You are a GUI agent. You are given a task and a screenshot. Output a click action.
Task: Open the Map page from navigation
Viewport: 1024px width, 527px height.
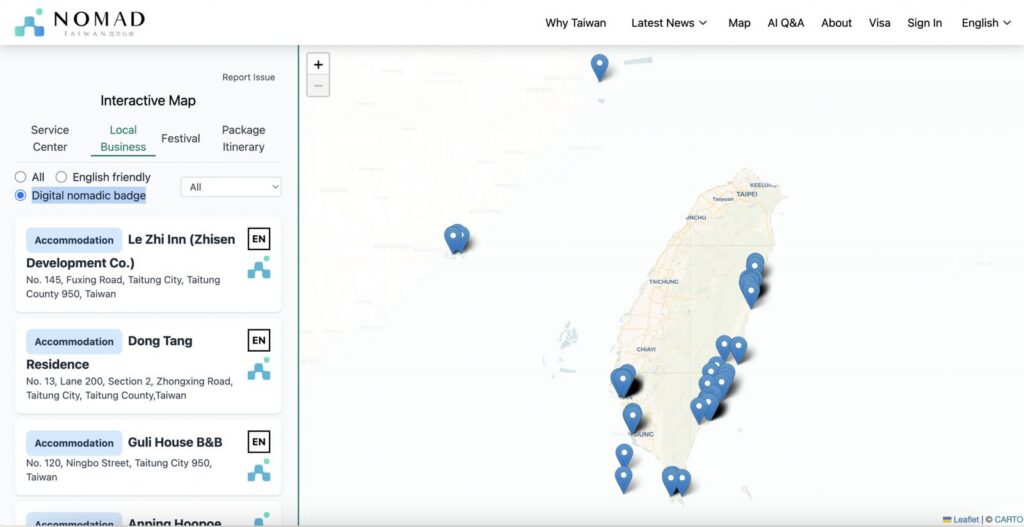pyautogui.click(x=739, y=23)
